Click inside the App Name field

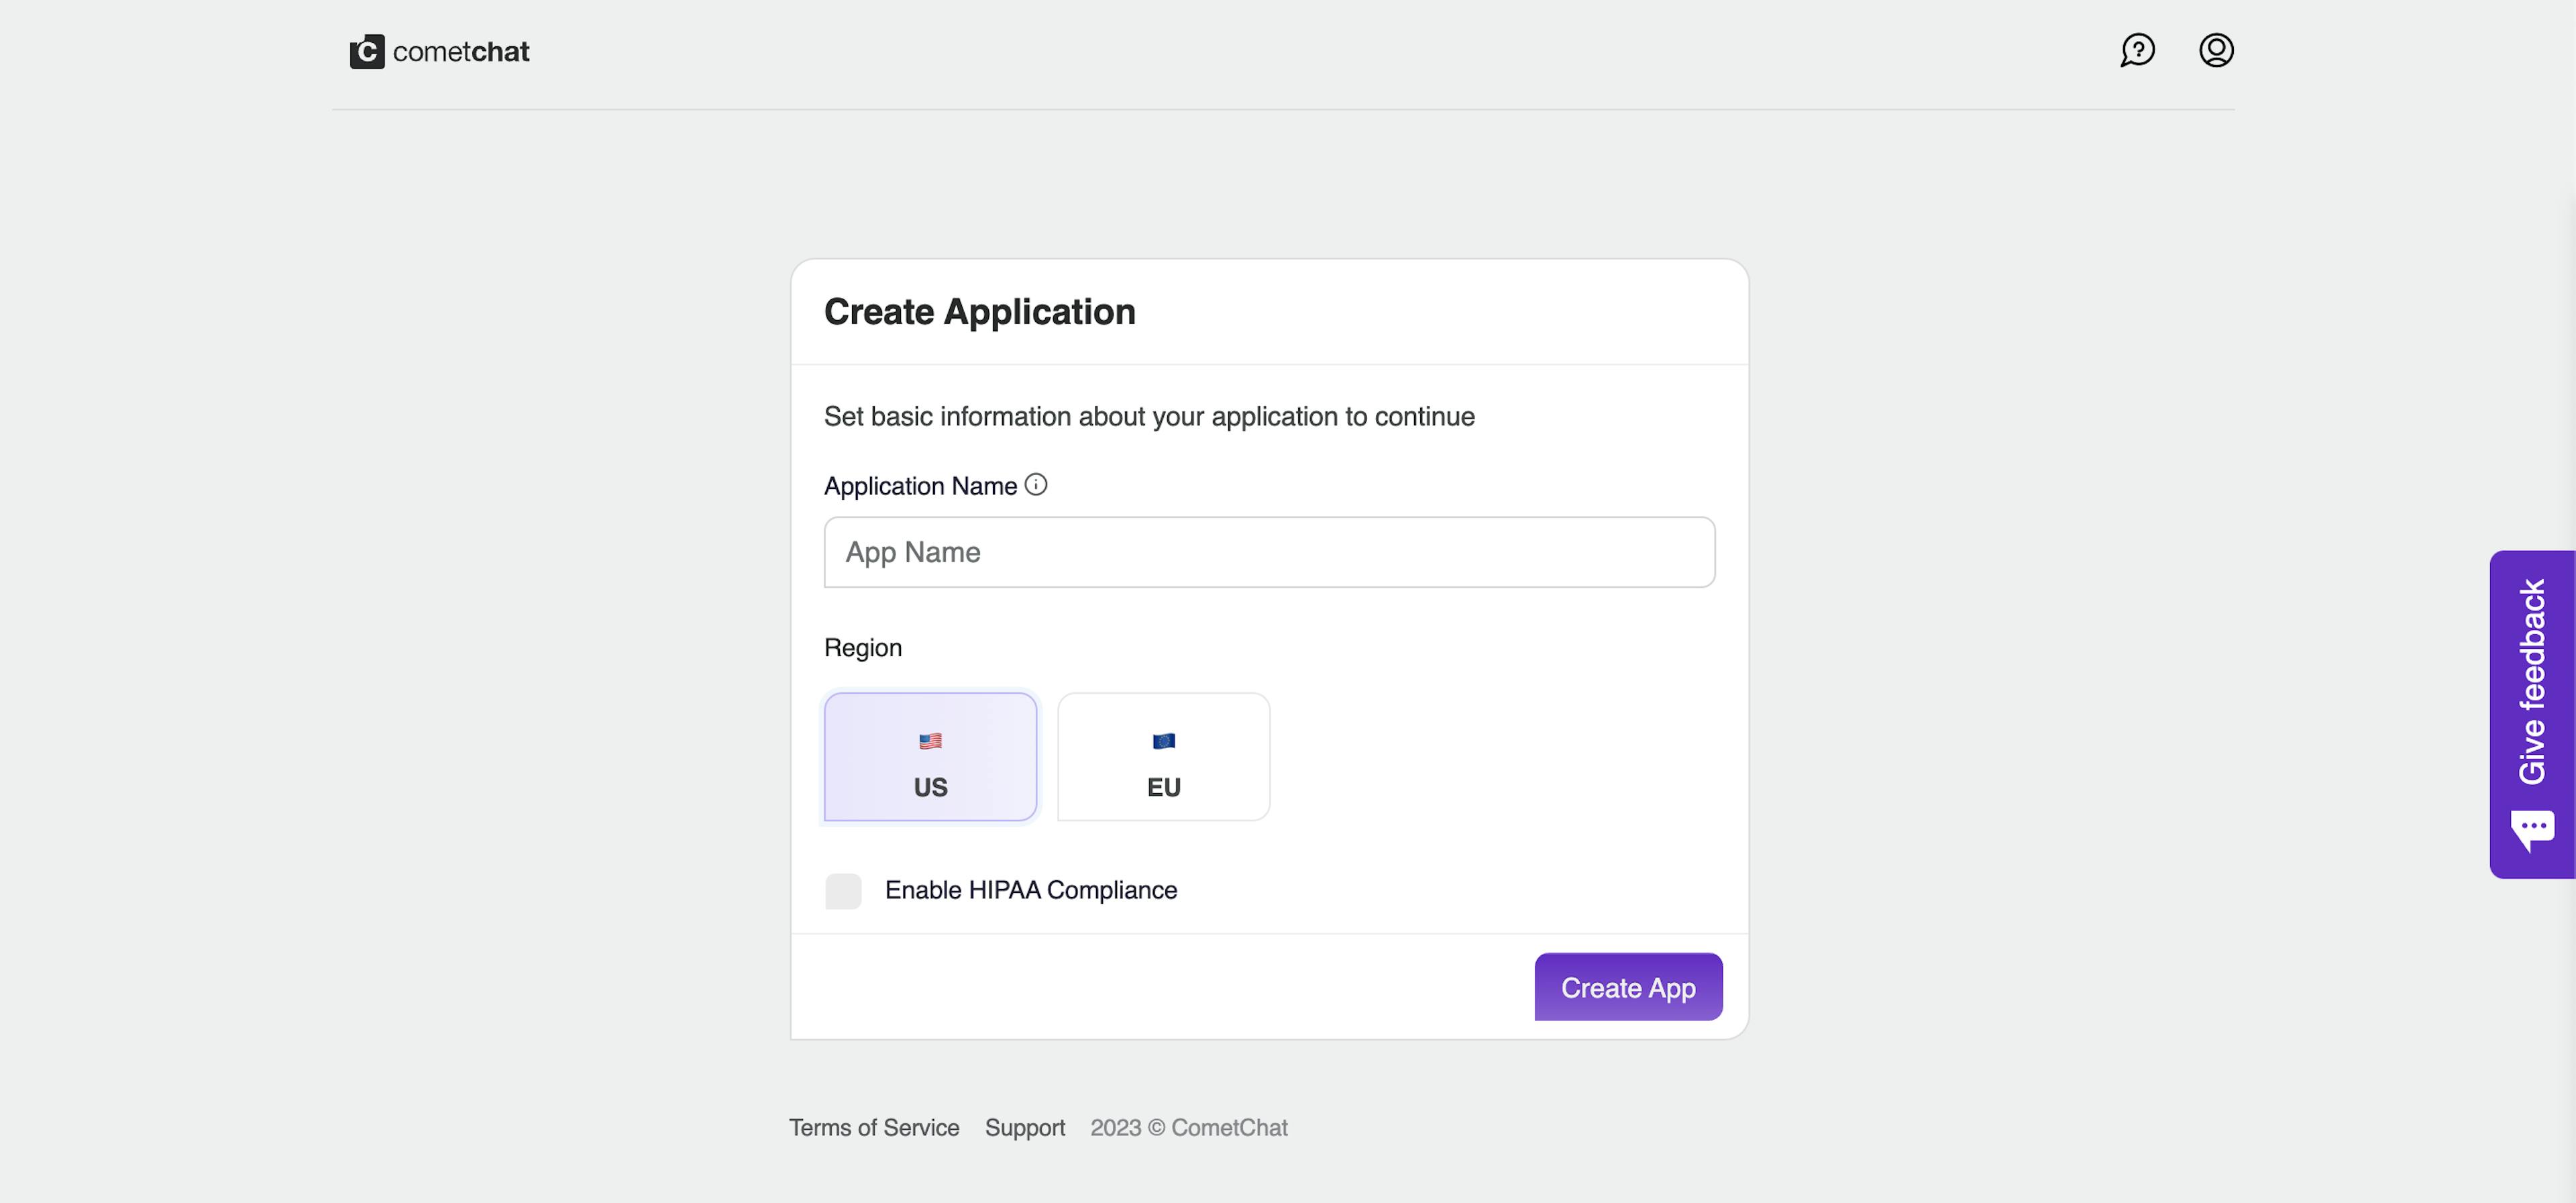1268,552
